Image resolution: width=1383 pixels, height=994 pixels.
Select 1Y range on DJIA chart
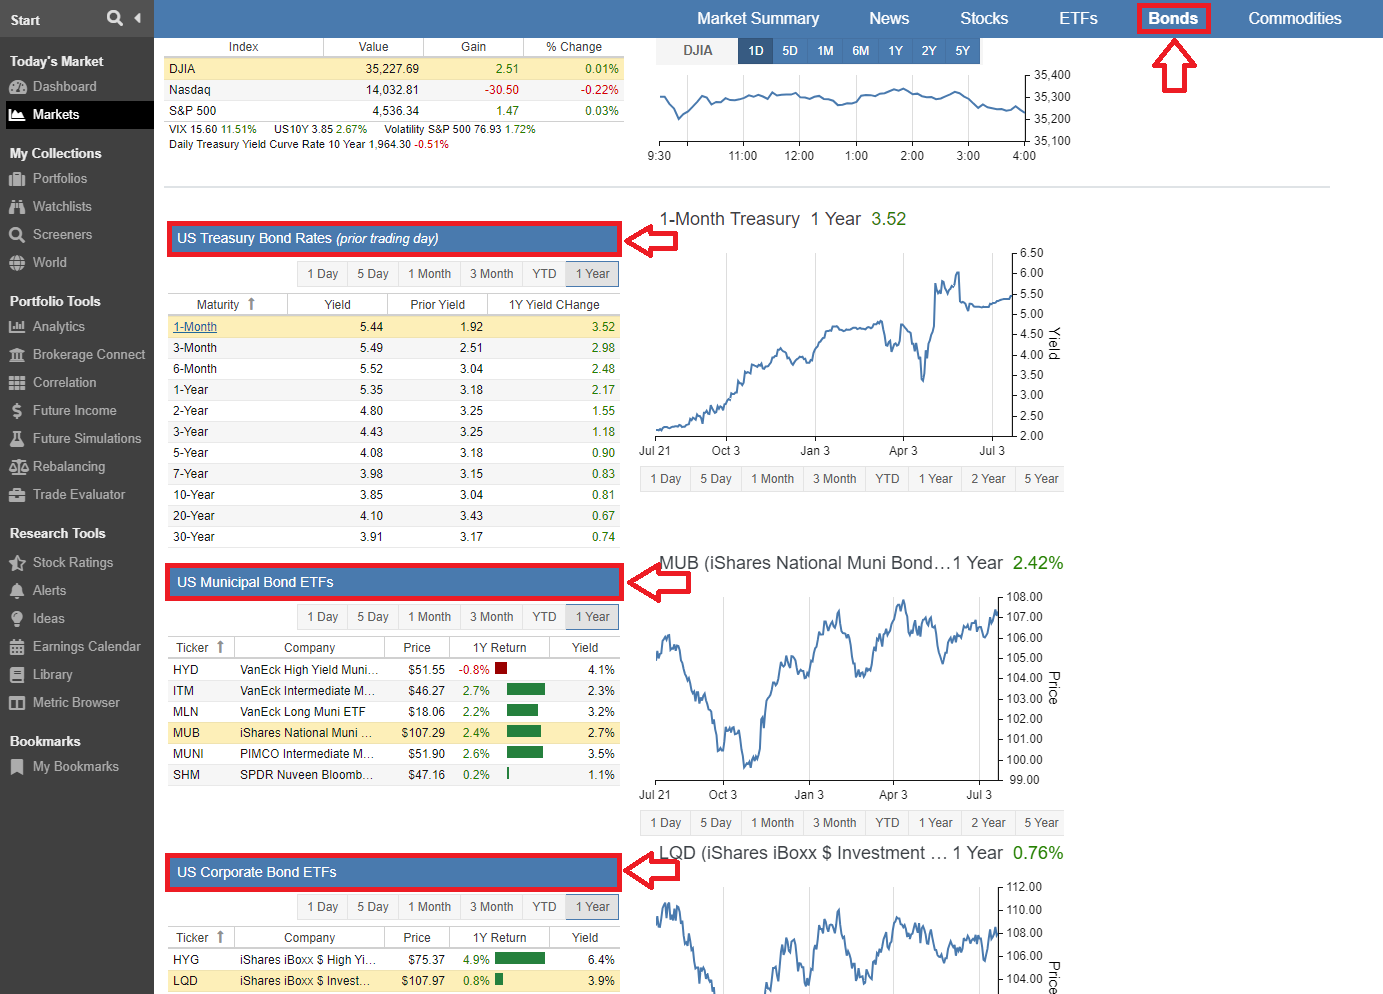[x=896, y=51]
